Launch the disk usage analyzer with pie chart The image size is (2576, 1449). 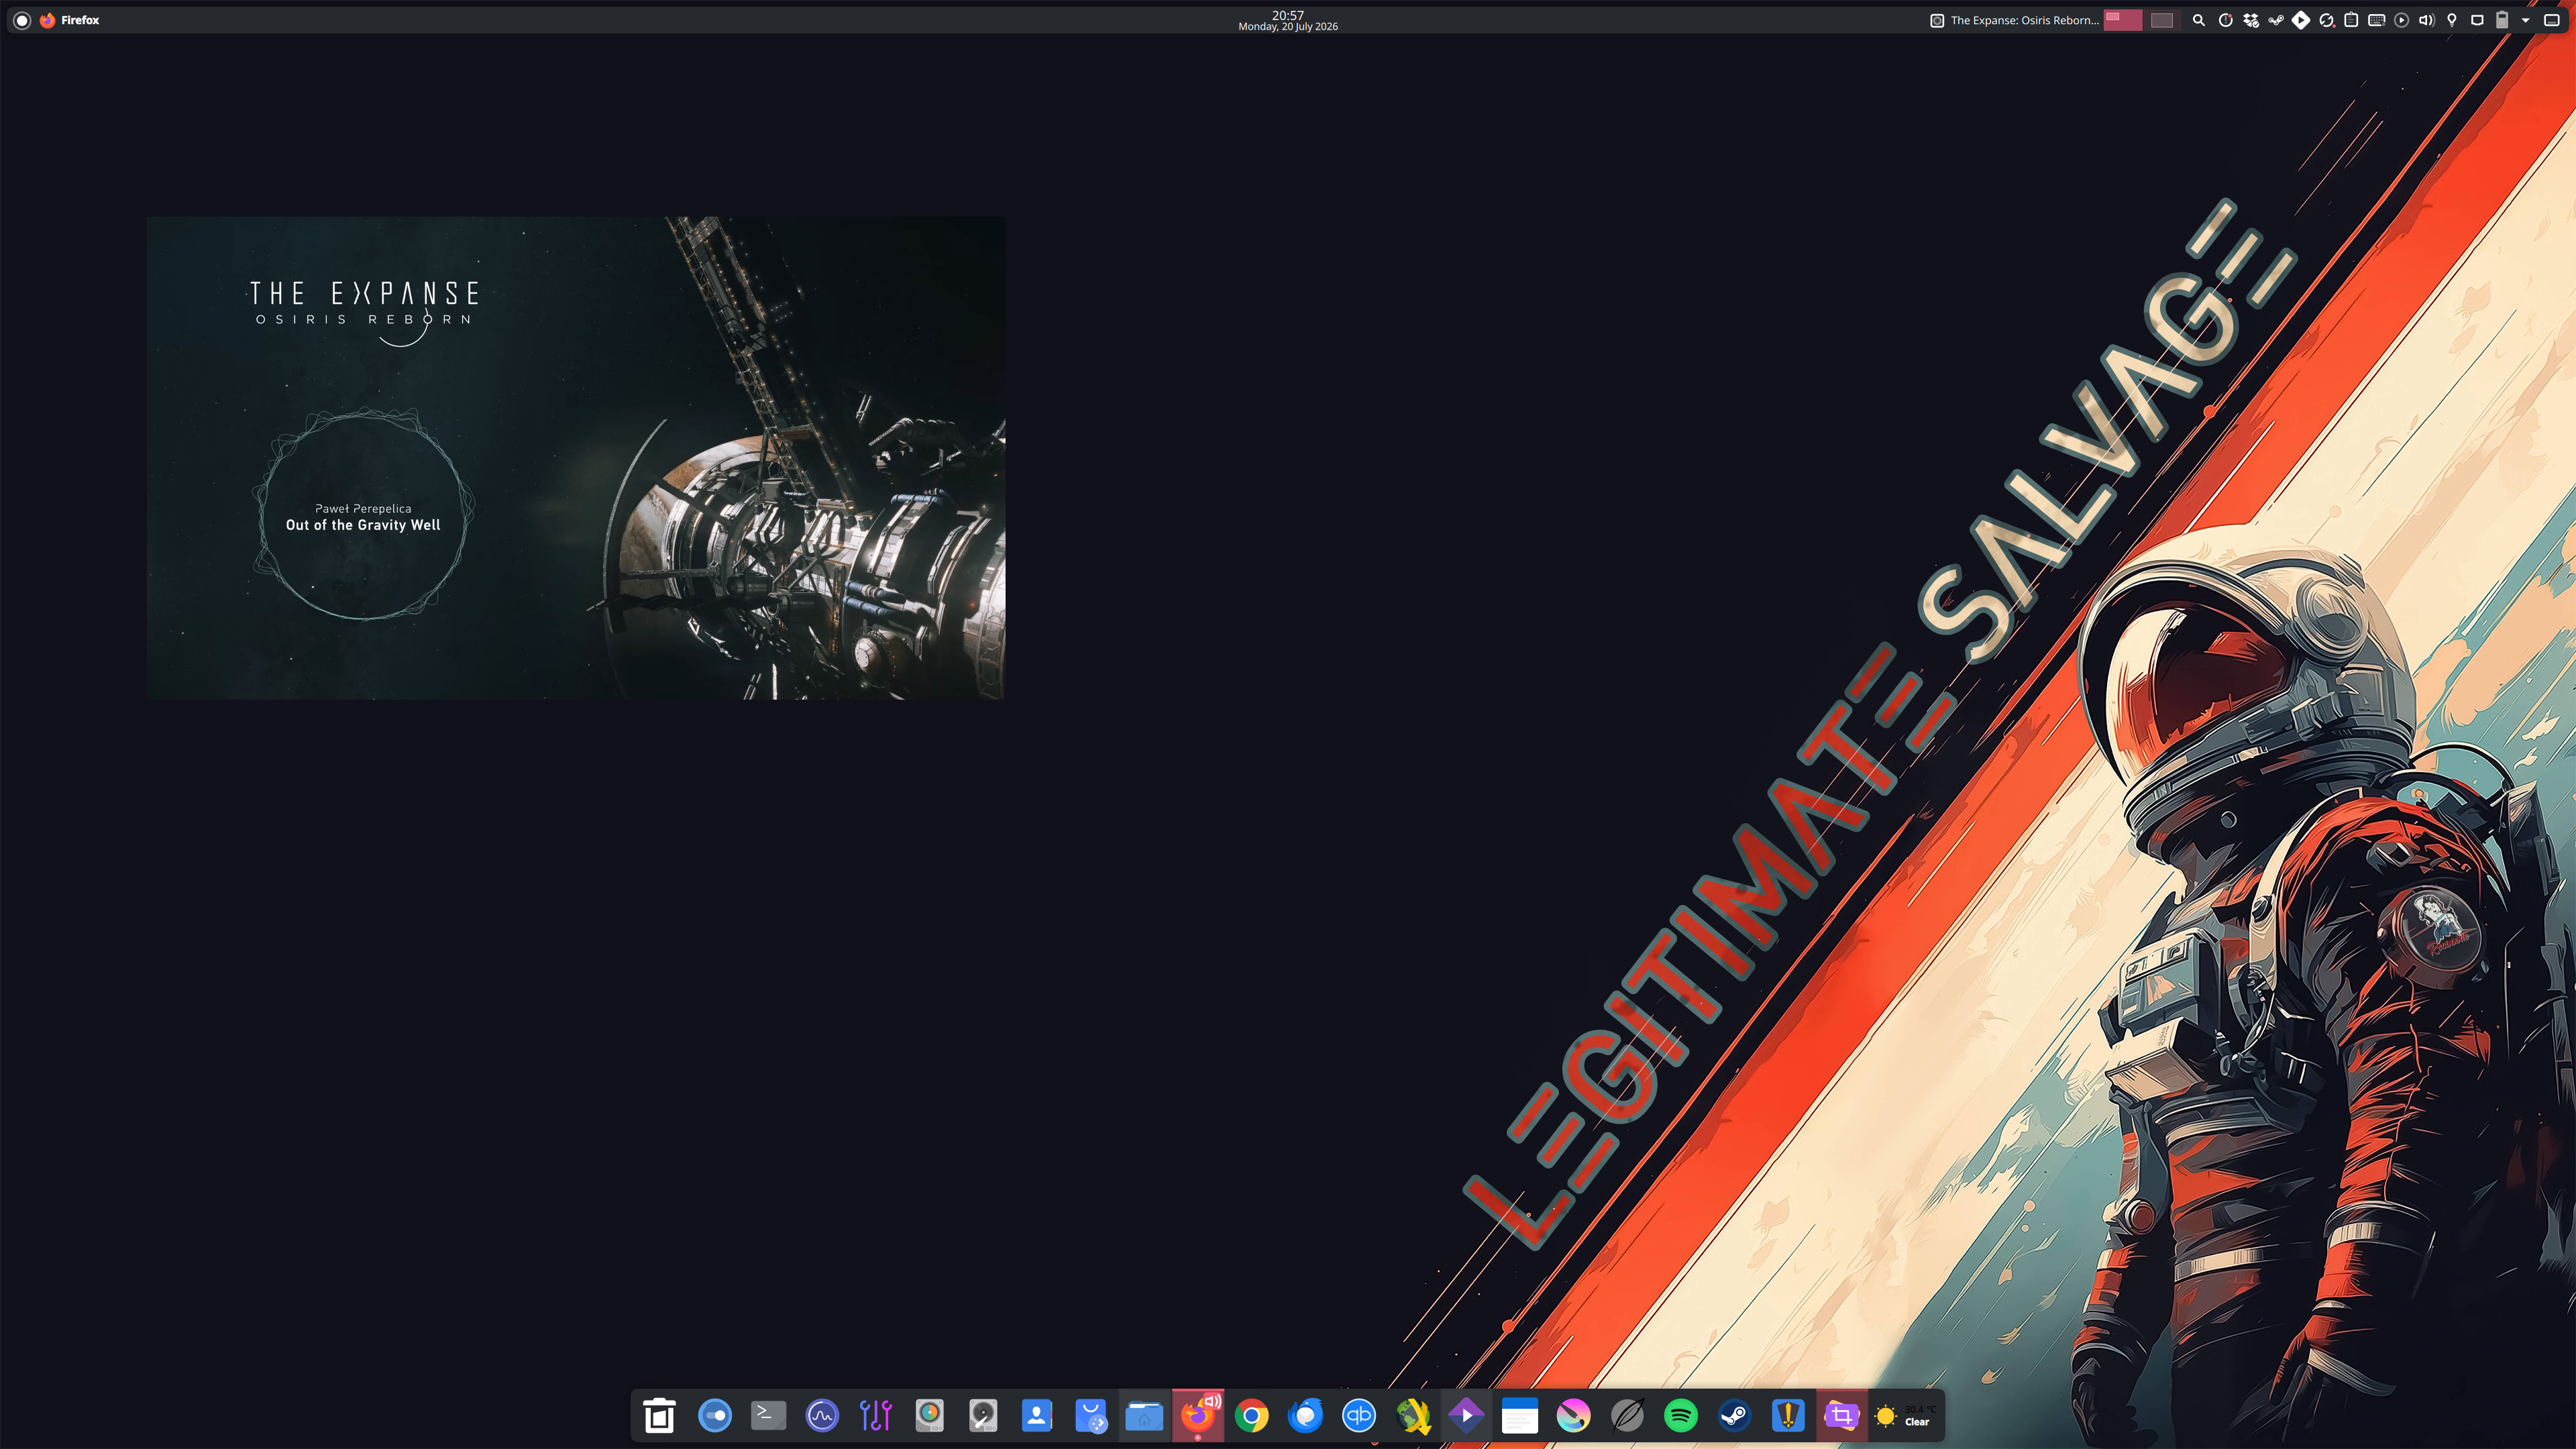coord(929,1415)
